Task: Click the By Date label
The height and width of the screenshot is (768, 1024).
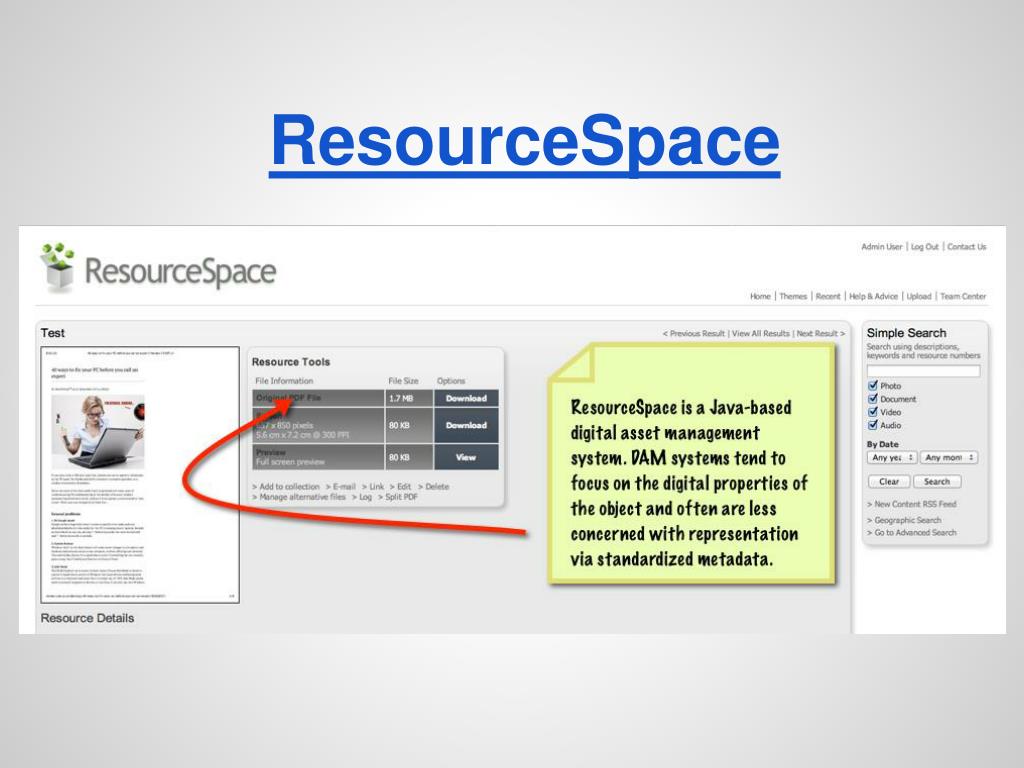Action: [x=882, y=444]
